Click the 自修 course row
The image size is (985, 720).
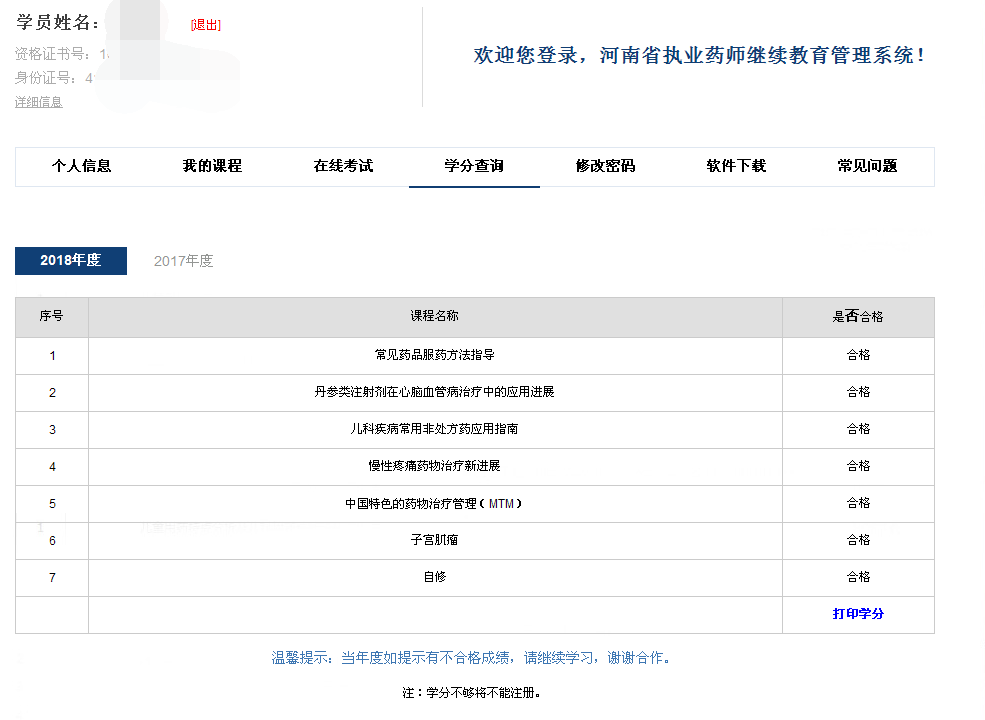[434, 577]
